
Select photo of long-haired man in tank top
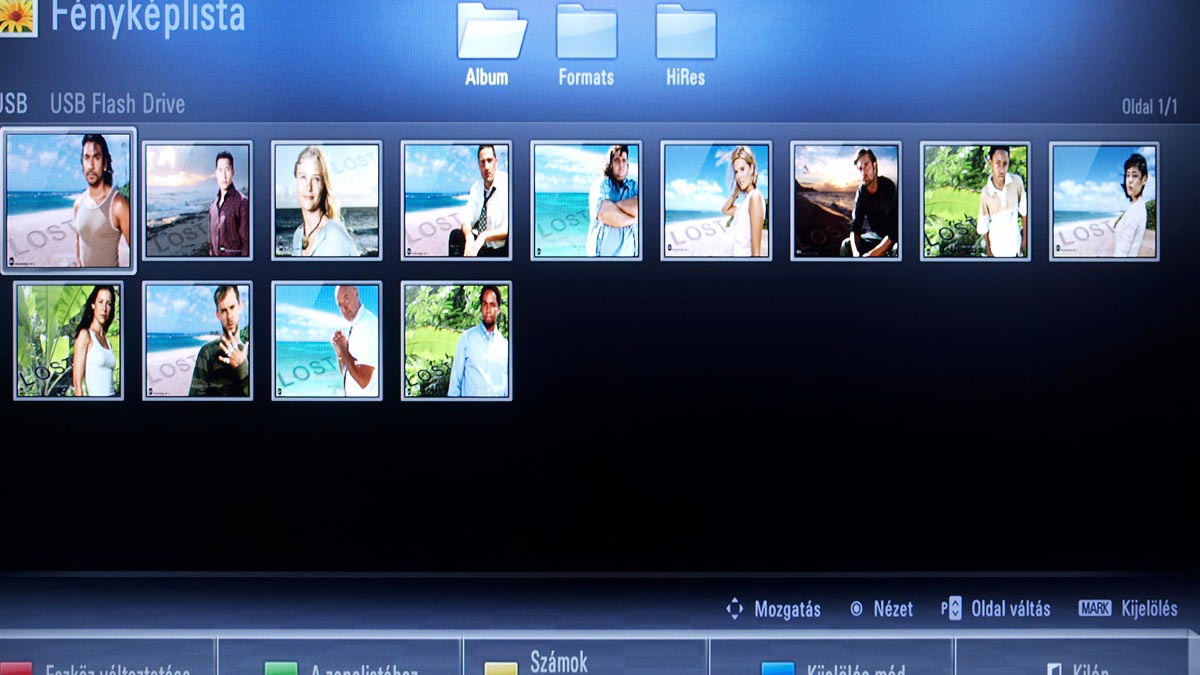(x=68, y=200)
